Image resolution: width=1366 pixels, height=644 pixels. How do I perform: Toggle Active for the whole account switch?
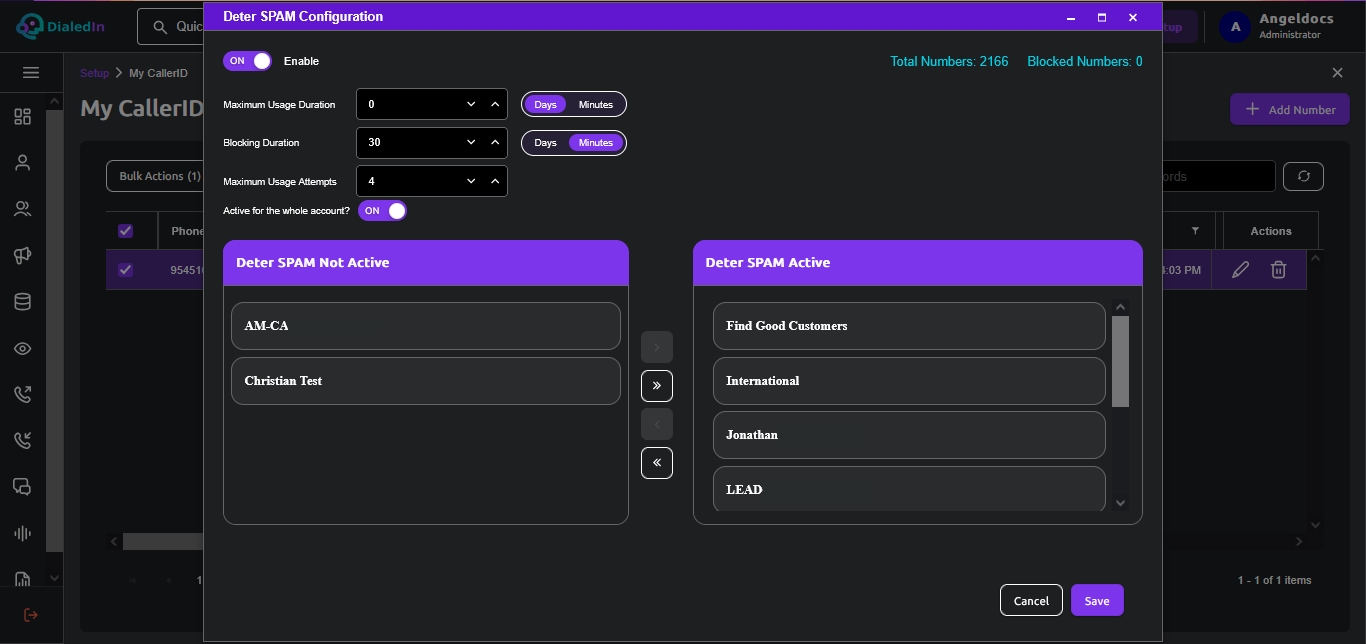pyautogui.click(x=382, y=211)
